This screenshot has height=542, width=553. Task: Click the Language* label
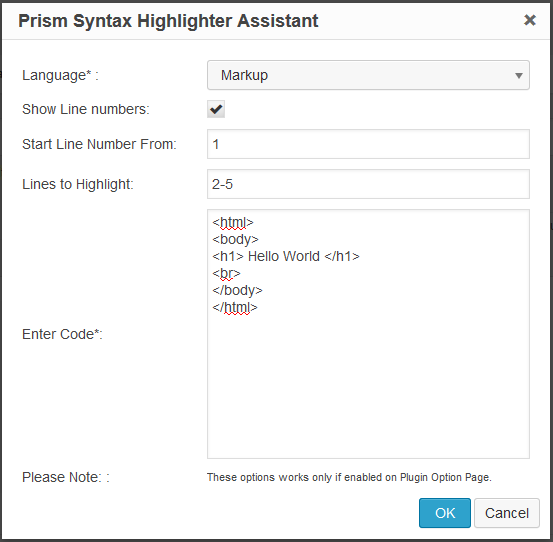(60, 75)
